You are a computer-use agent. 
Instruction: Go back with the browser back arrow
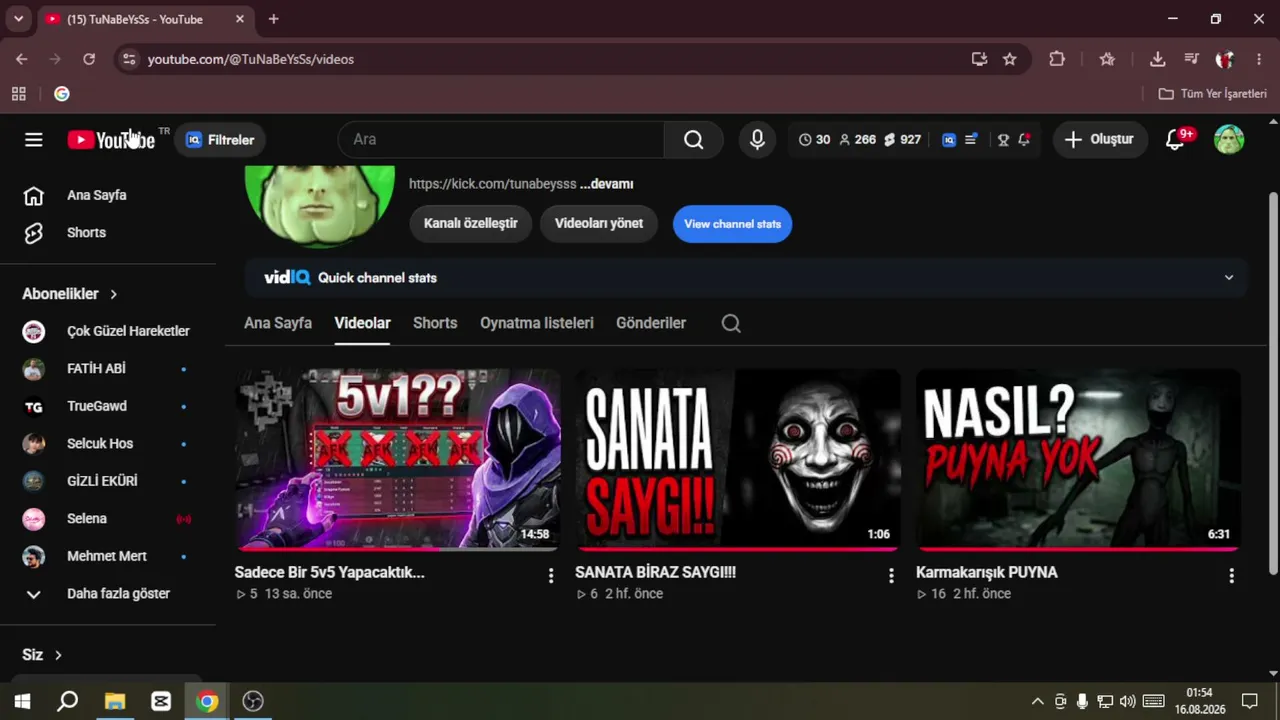pos(22,59)
